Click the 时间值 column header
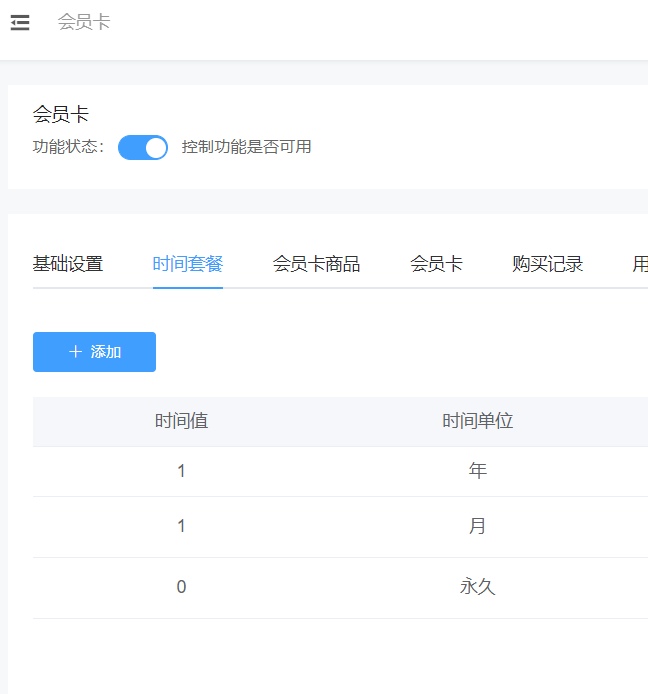This screenshot has height=694, width=648. coord(181,421)
